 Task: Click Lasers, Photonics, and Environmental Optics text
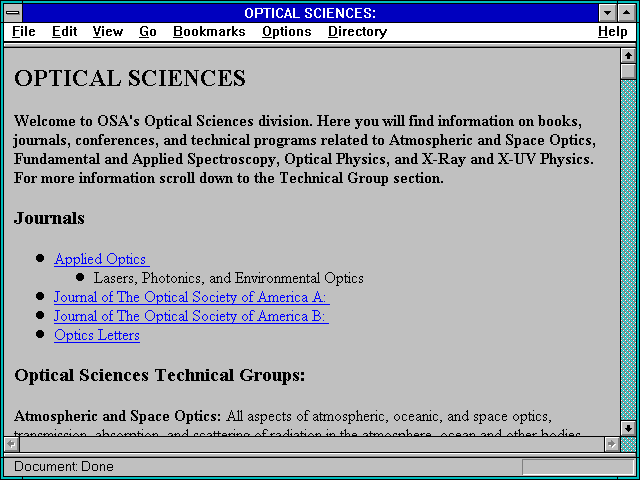(229, 278)
